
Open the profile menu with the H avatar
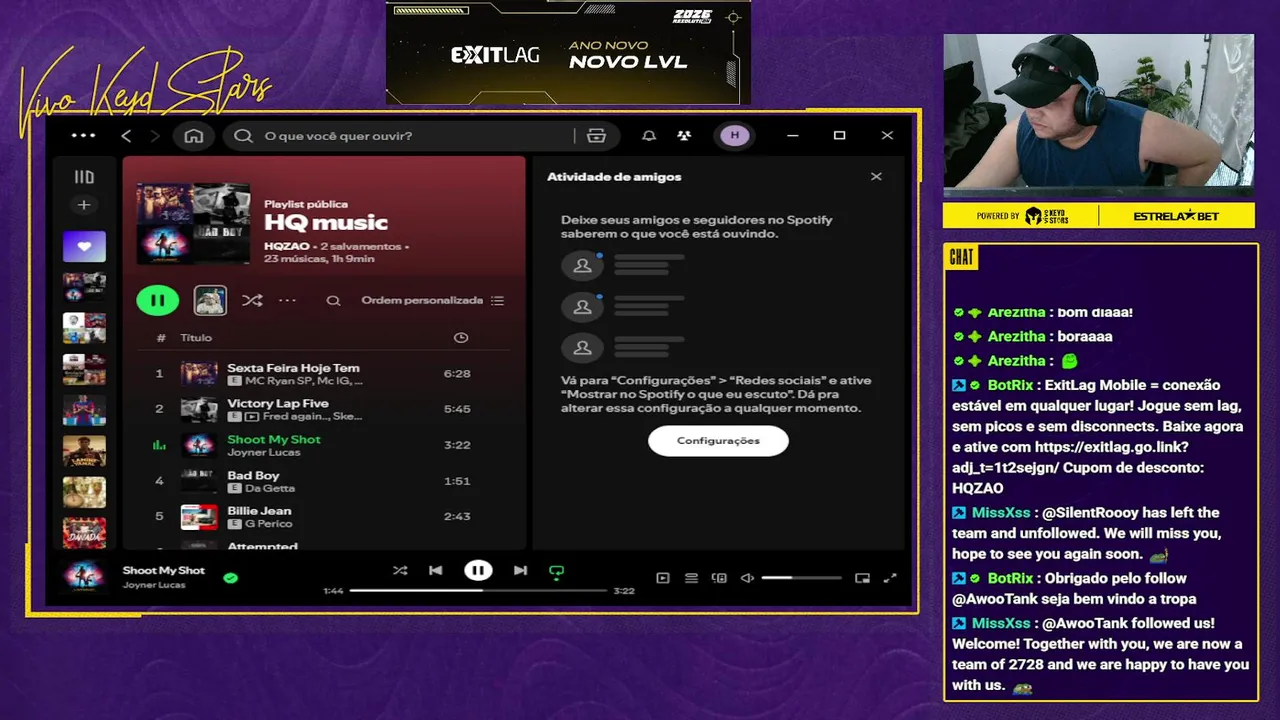[x=735, y=136]
